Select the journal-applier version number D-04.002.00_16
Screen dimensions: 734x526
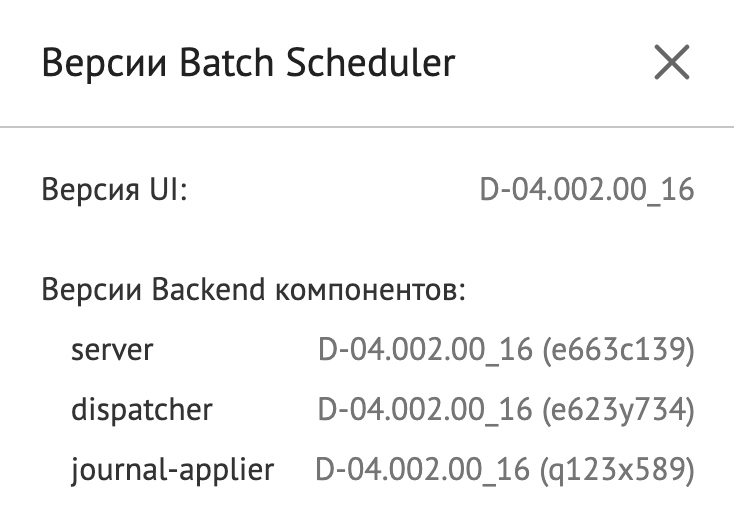click(x=422, y=468)
